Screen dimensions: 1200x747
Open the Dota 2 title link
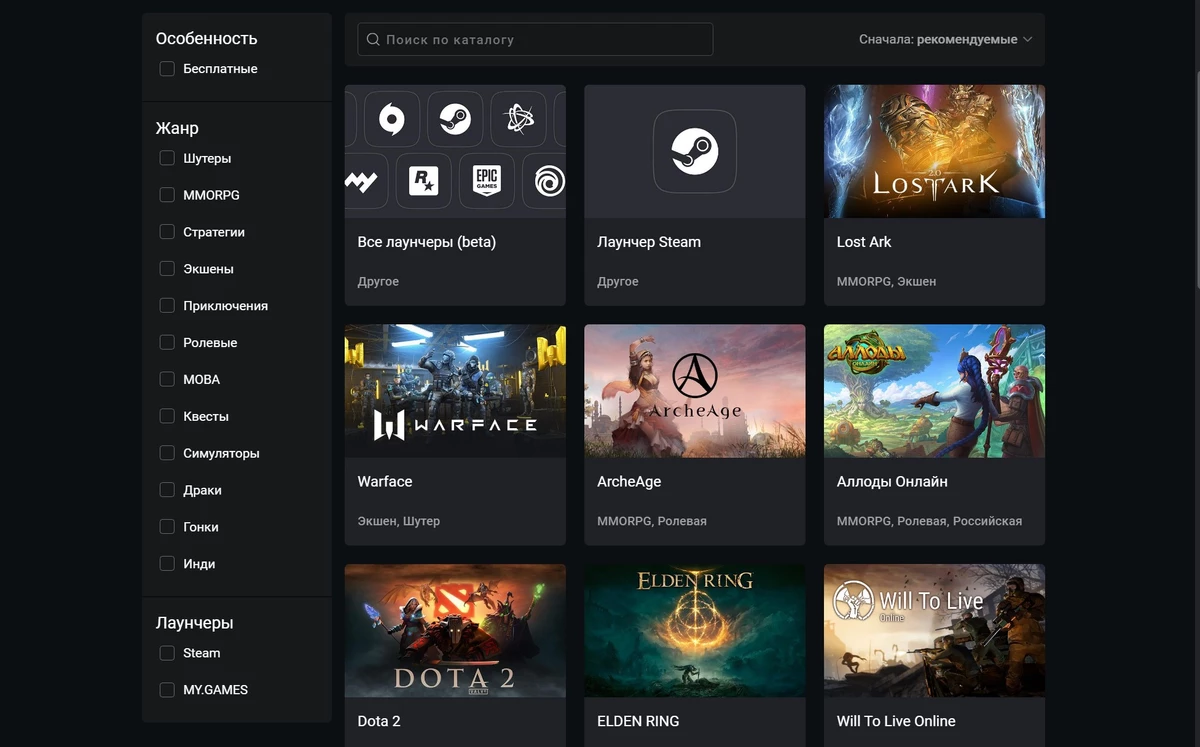379,721
